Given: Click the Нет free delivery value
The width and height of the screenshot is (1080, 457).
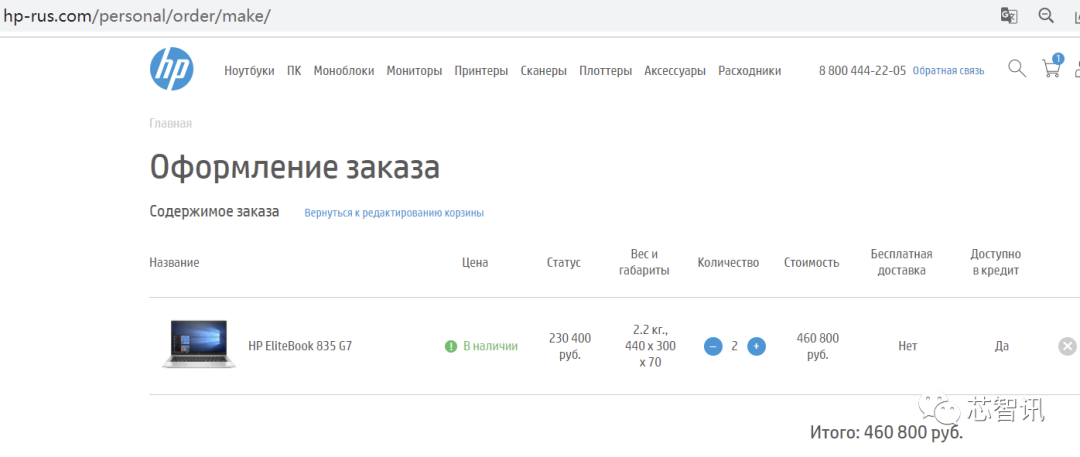Looking at the screenshot, I should coord(908,346).
